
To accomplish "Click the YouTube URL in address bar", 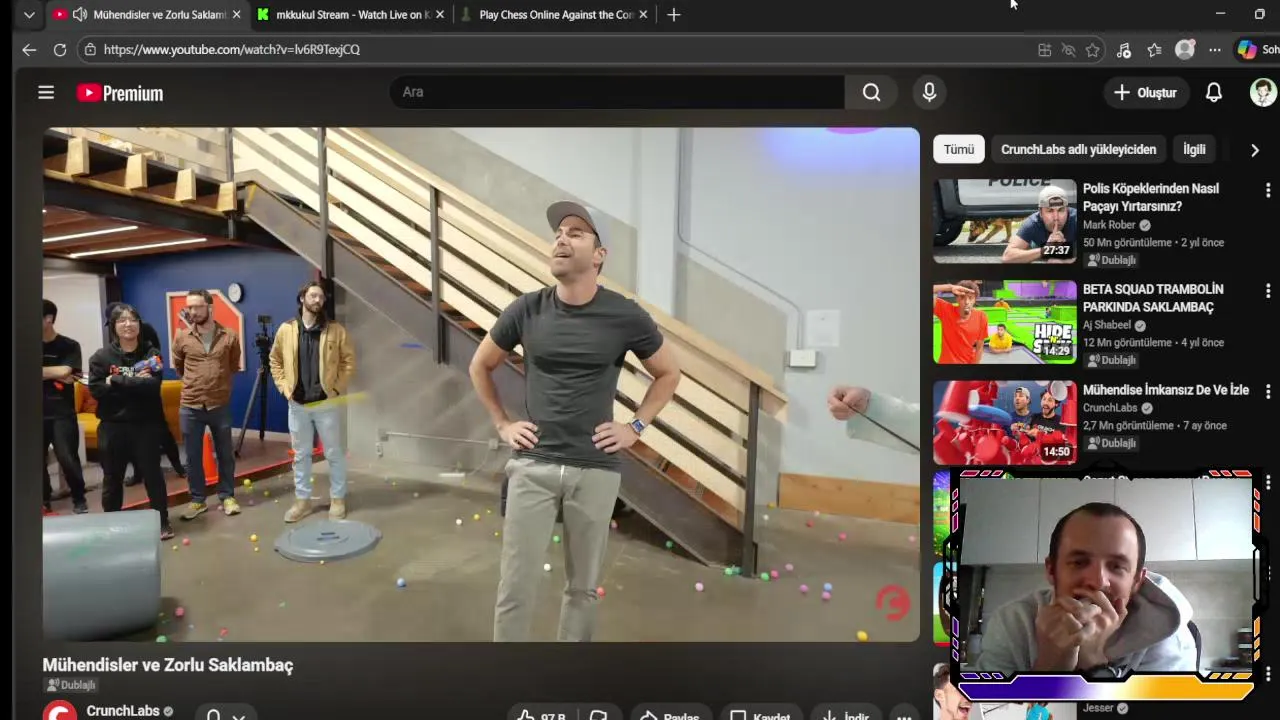I will 231,49.
